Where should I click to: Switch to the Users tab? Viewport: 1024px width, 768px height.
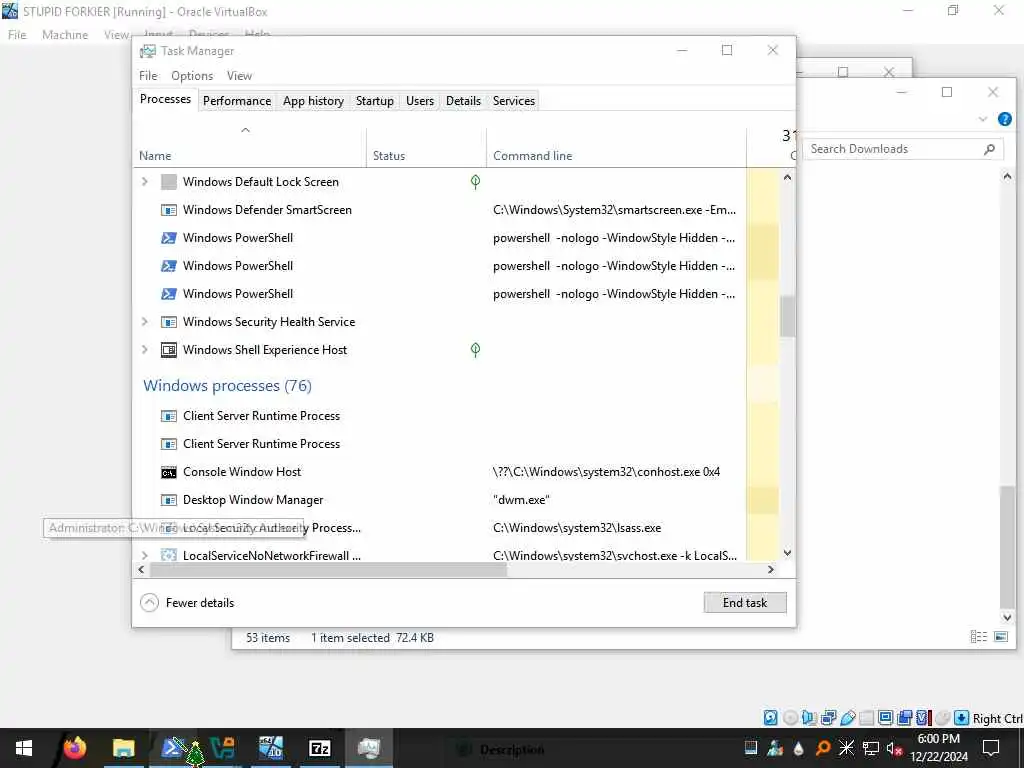click(420, 101)
